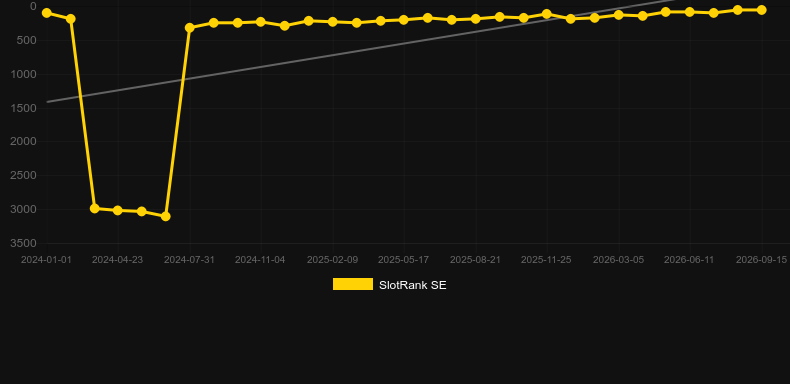Image resolution: width=790 pixels, height=384 pixels.
Task: Click the 1000 y-axis label
Action: point(24,74)
